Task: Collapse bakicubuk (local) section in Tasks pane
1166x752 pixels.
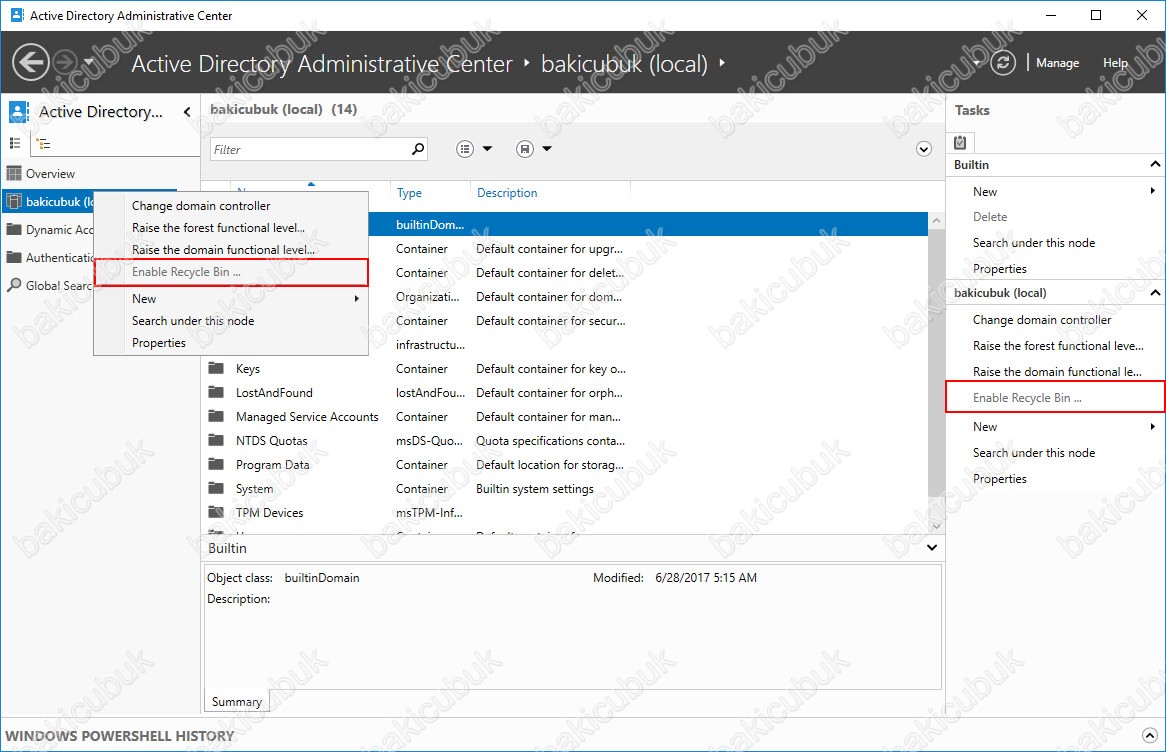Action: (1155, 292)
